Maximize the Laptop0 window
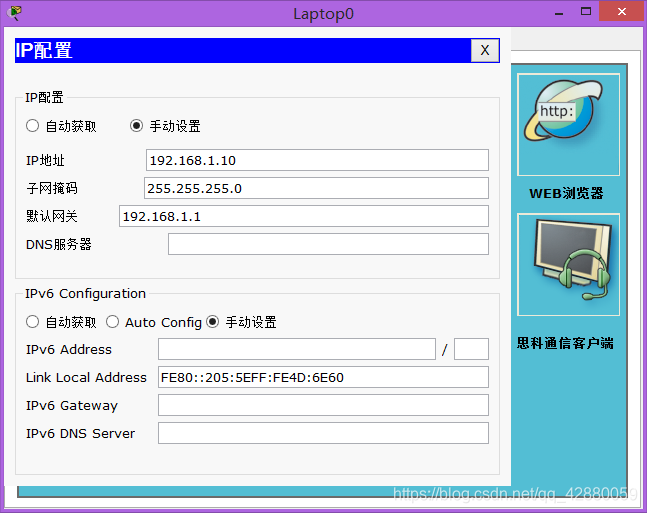The image size is (647, 513). pyautogui.click(x=586, y=12)
